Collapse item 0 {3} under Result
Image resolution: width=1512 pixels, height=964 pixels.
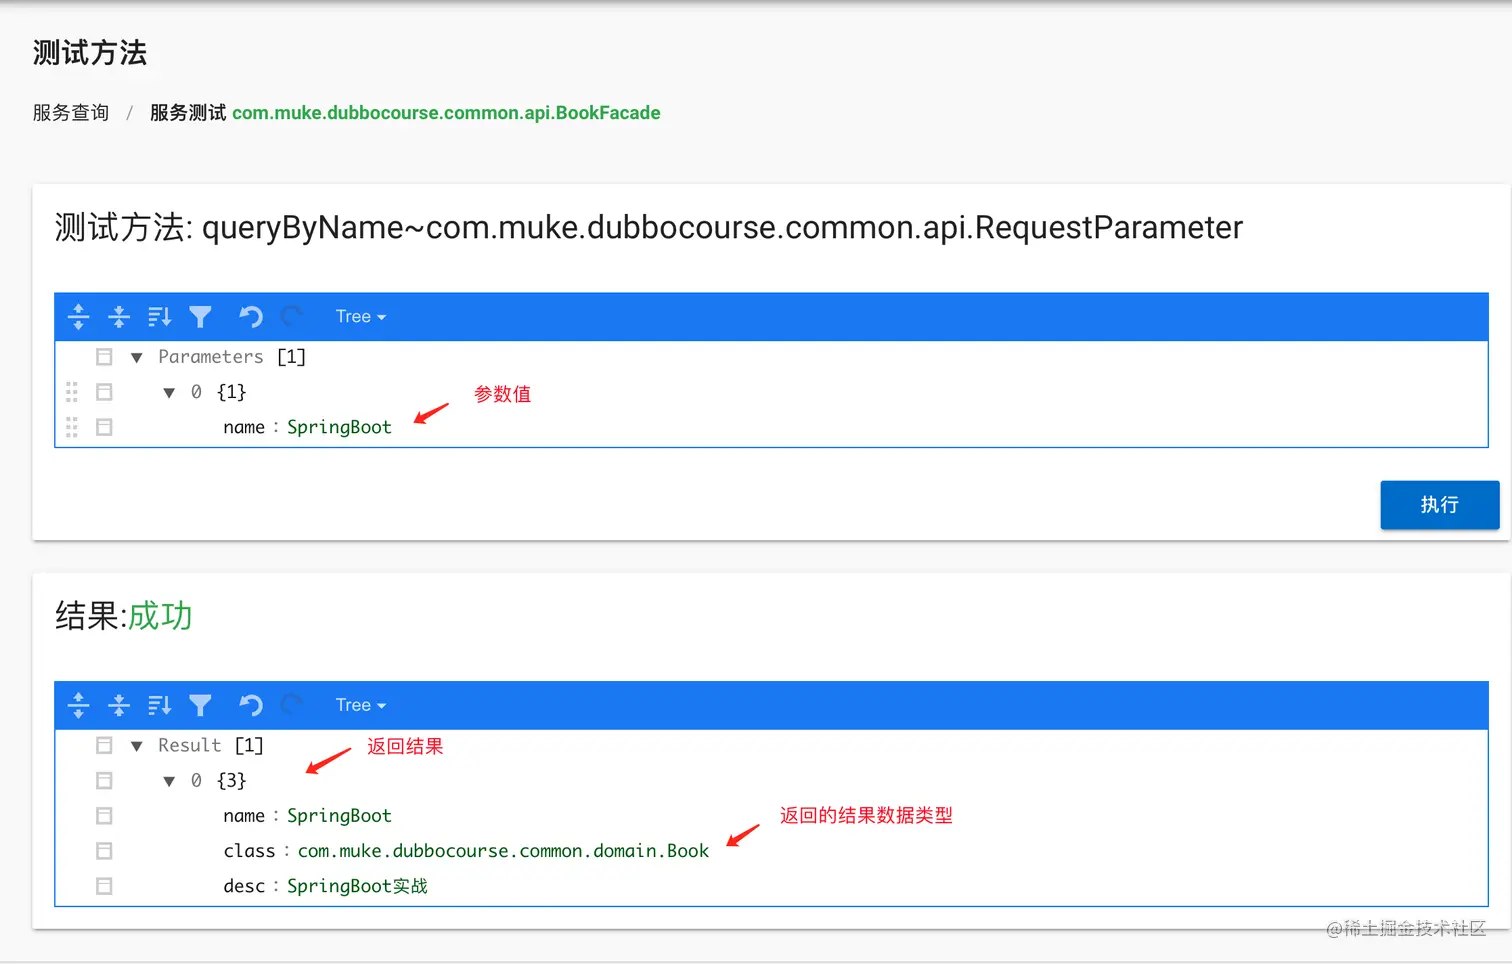[x=169, y=781]
